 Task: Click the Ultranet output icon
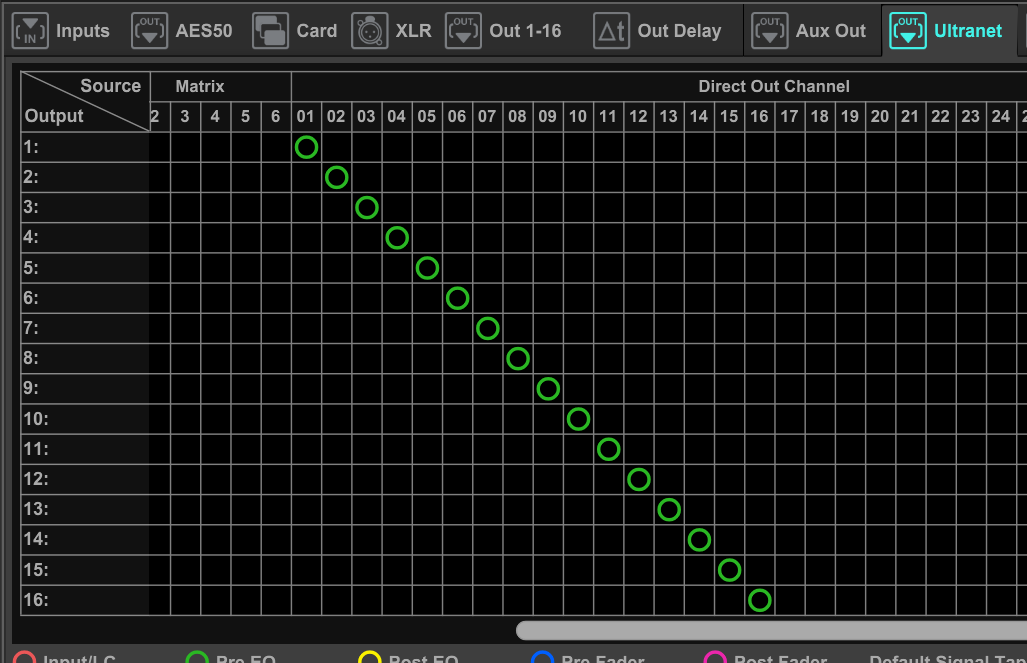click(x=908, y=31)
